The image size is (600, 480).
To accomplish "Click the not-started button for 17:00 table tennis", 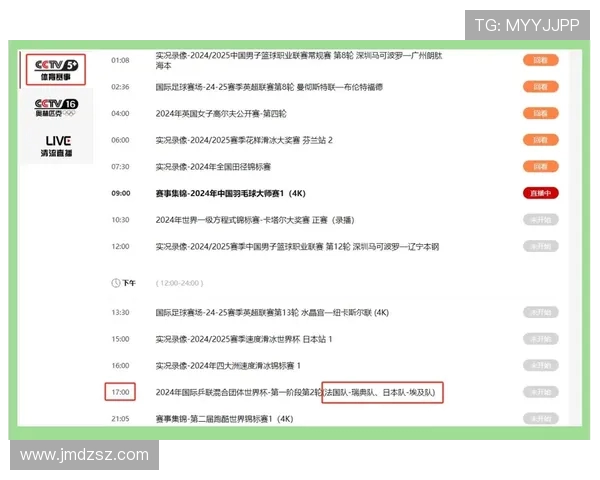I will [x=541, y=392].
